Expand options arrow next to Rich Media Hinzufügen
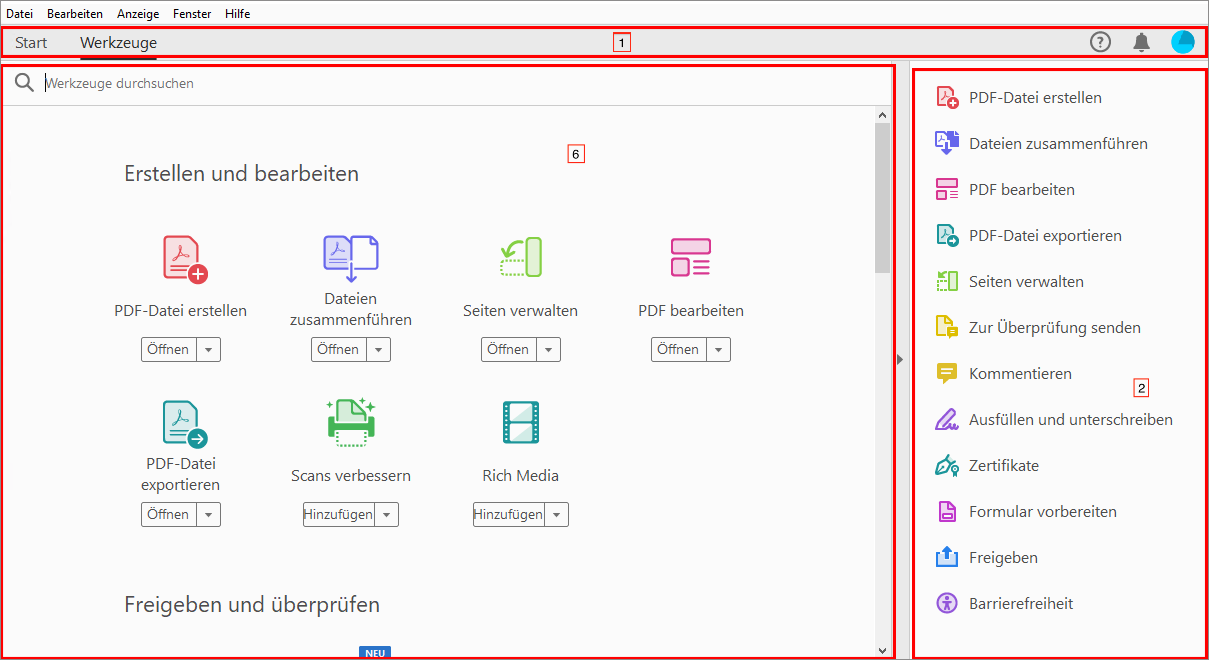The width and height of the screenshot is (1209, 660). [x=557, y=514]
